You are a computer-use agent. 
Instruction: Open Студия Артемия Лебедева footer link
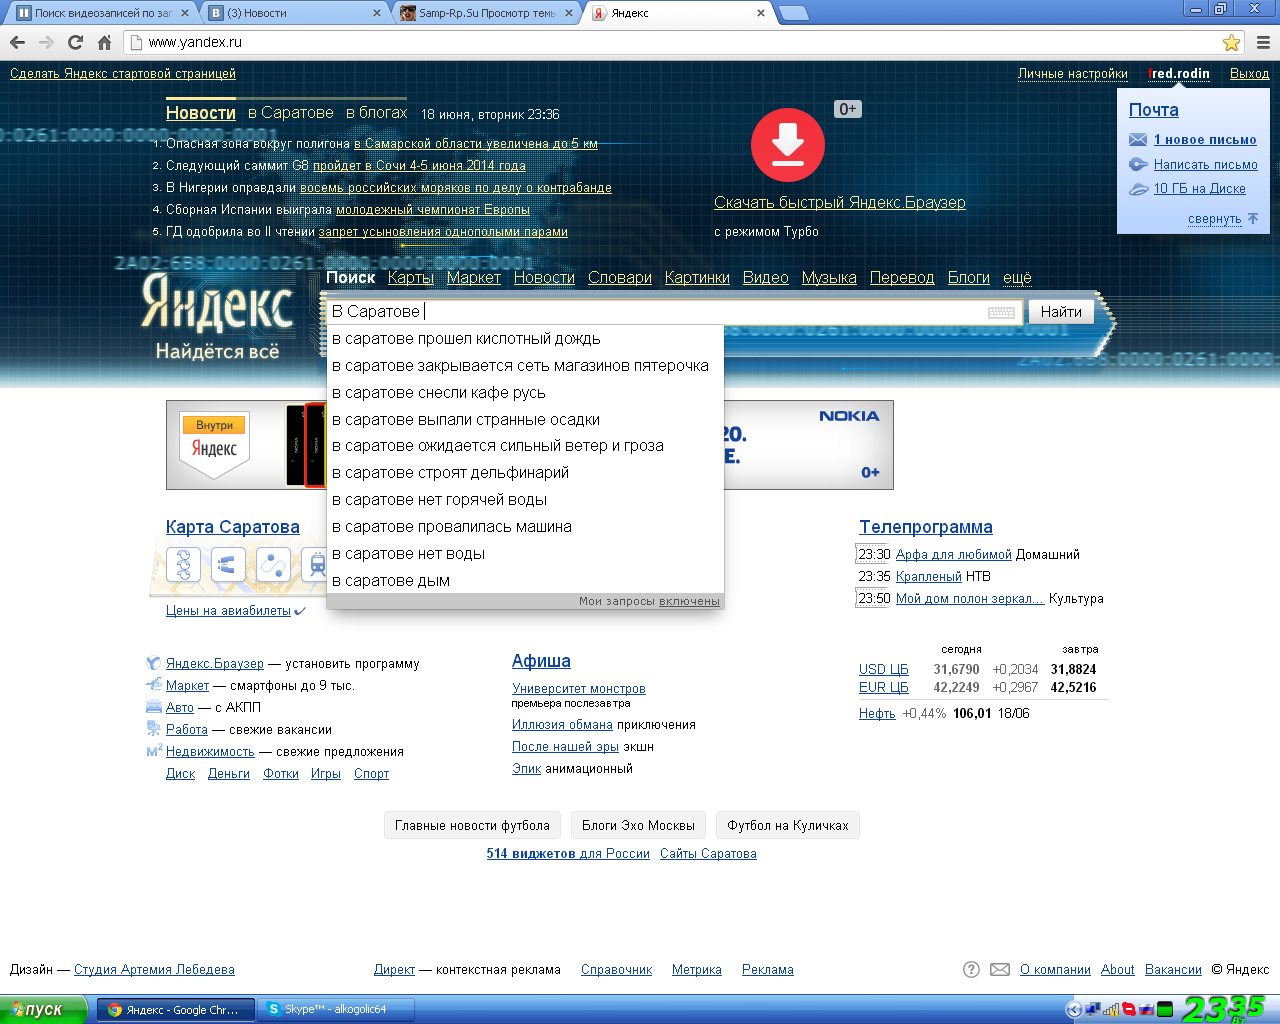coord(154,970)
